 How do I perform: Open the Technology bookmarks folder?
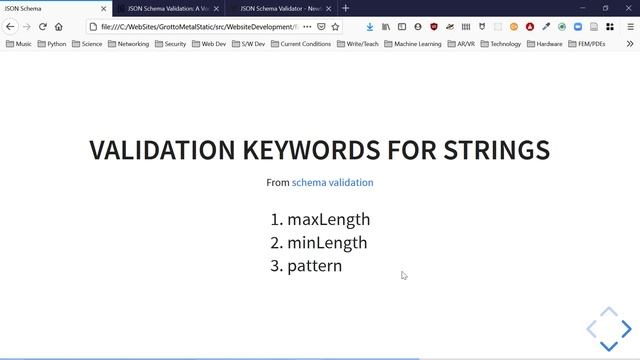pos(501,44)
